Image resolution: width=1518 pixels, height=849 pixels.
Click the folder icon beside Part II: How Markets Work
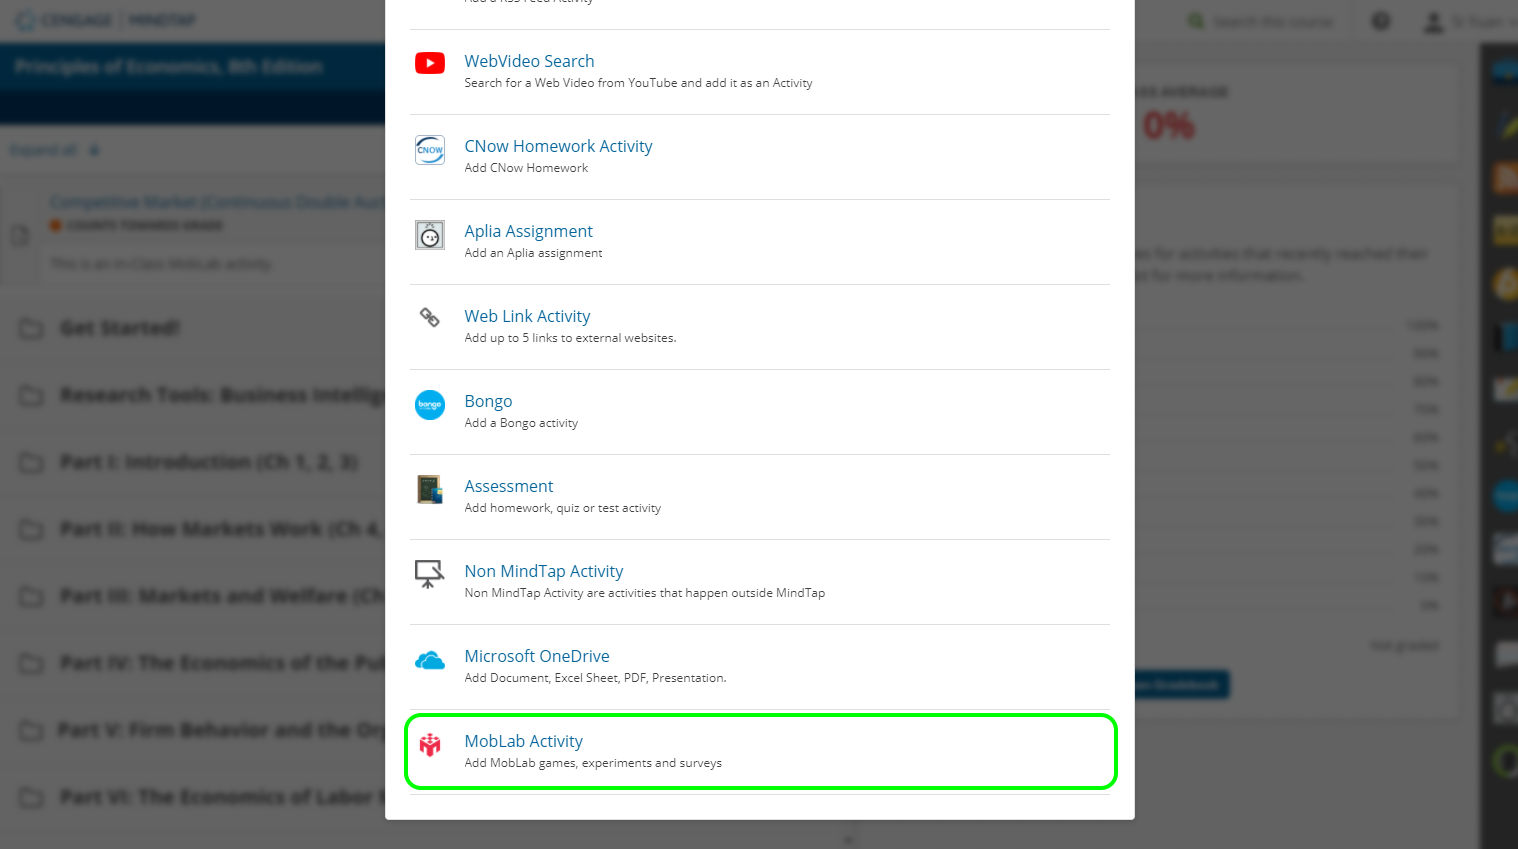click(x=31, y=530)
